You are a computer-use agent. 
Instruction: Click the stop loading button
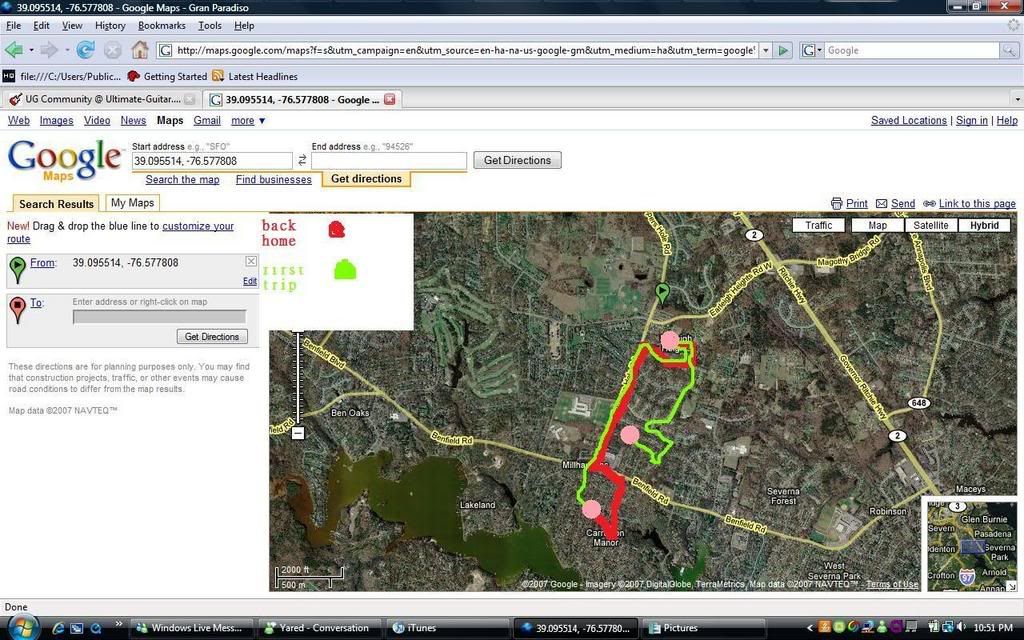113,50
